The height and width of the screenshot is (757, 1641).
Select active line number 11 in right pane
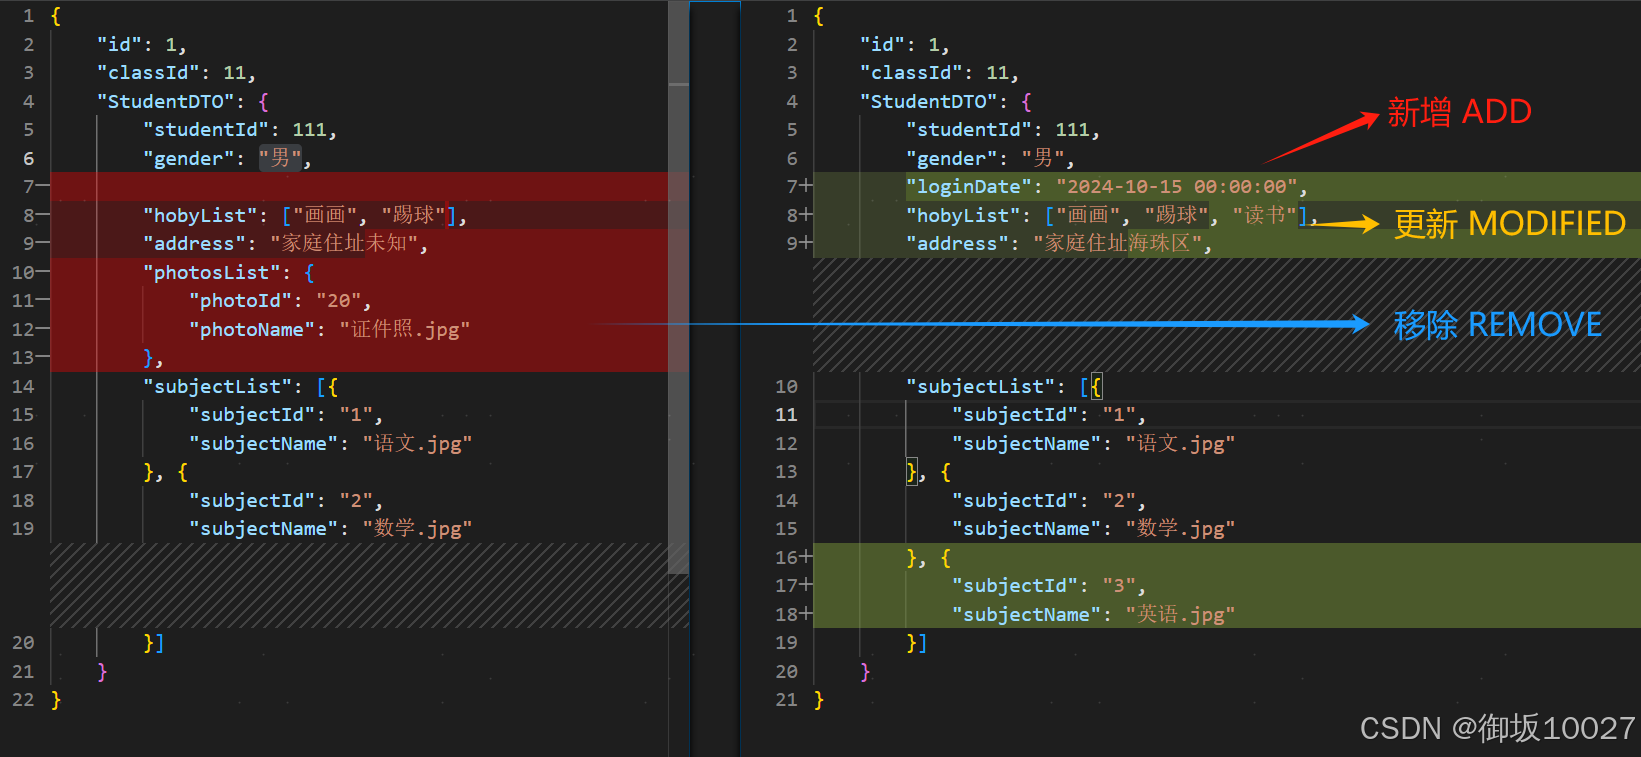click(786, 414)
